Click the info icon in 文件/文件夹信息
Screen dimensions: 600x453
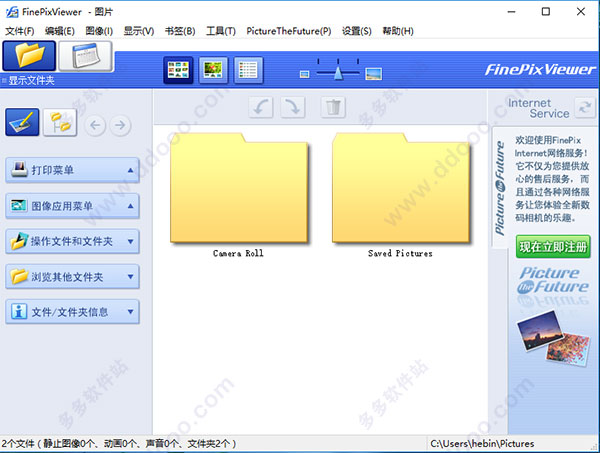point(19,311)
